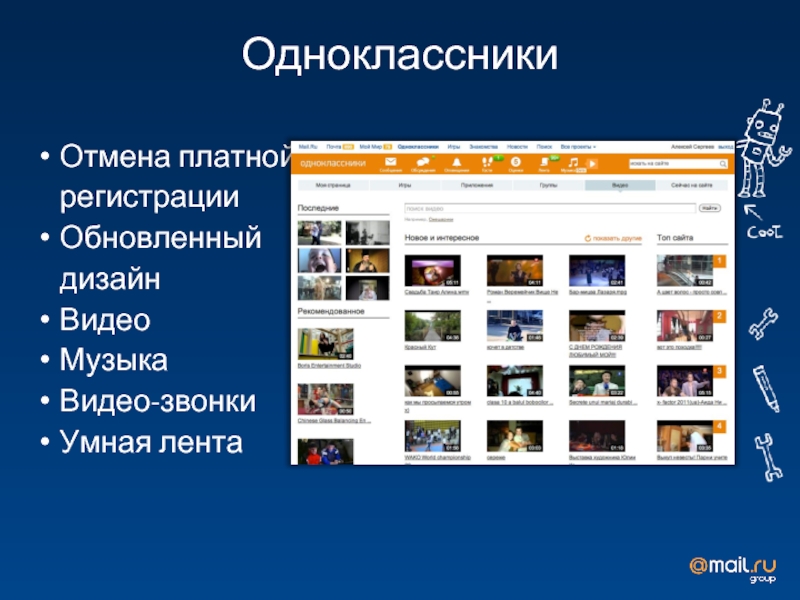Click the Топ сайта heading

674,238
